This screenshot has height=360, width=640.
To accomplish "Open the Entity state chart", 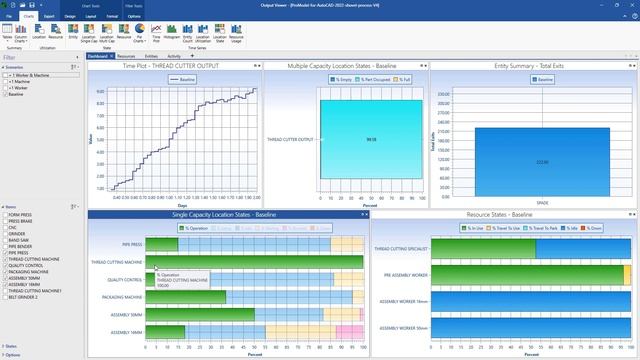I will tap(73, 31).
